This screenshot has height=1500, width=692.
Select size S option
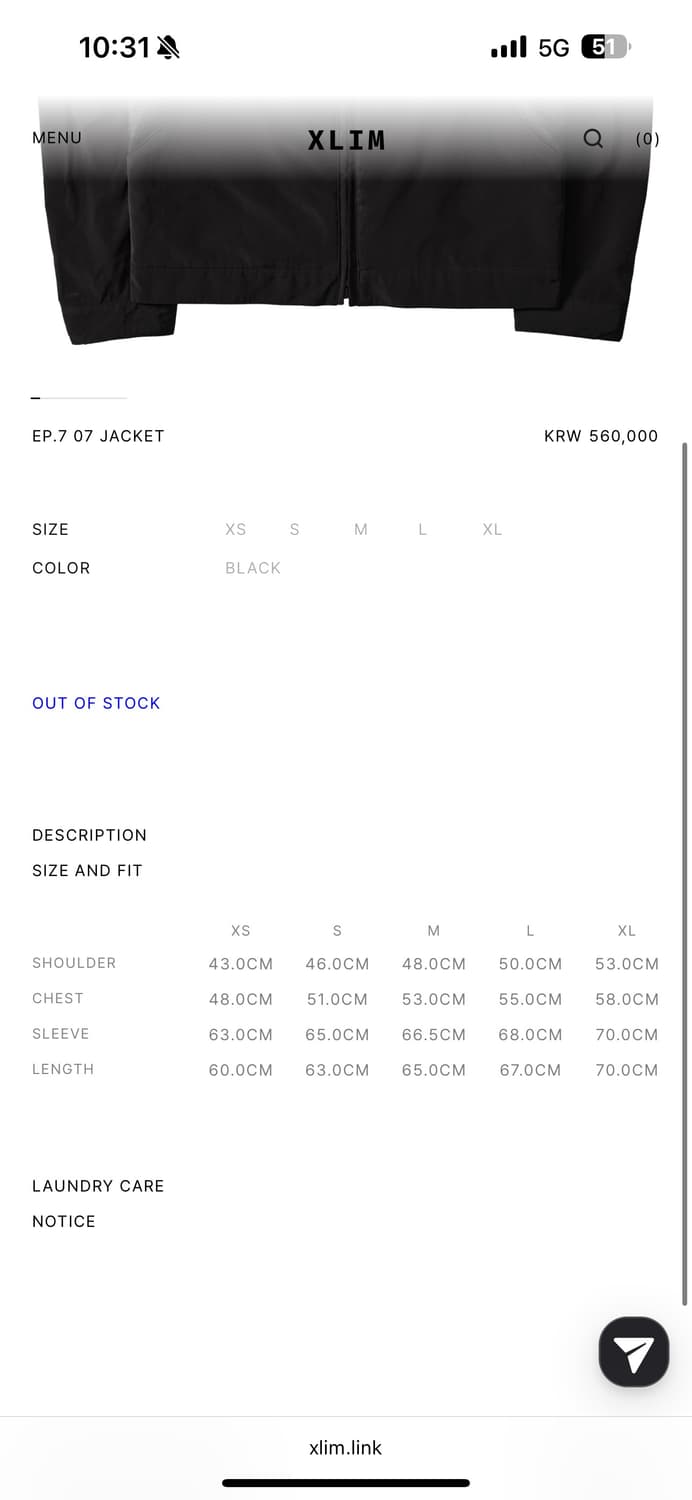[x=295, y=530]
